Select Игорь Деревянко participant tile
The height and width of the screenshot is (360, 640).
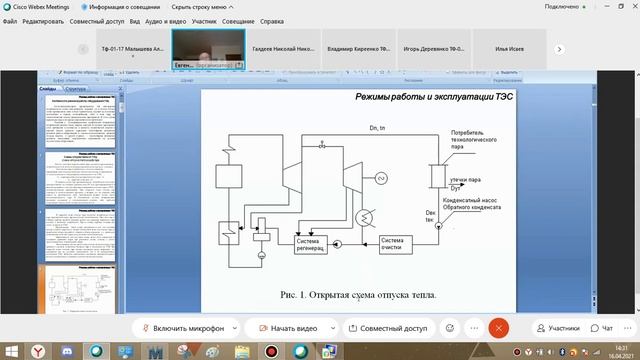(434, 49)
